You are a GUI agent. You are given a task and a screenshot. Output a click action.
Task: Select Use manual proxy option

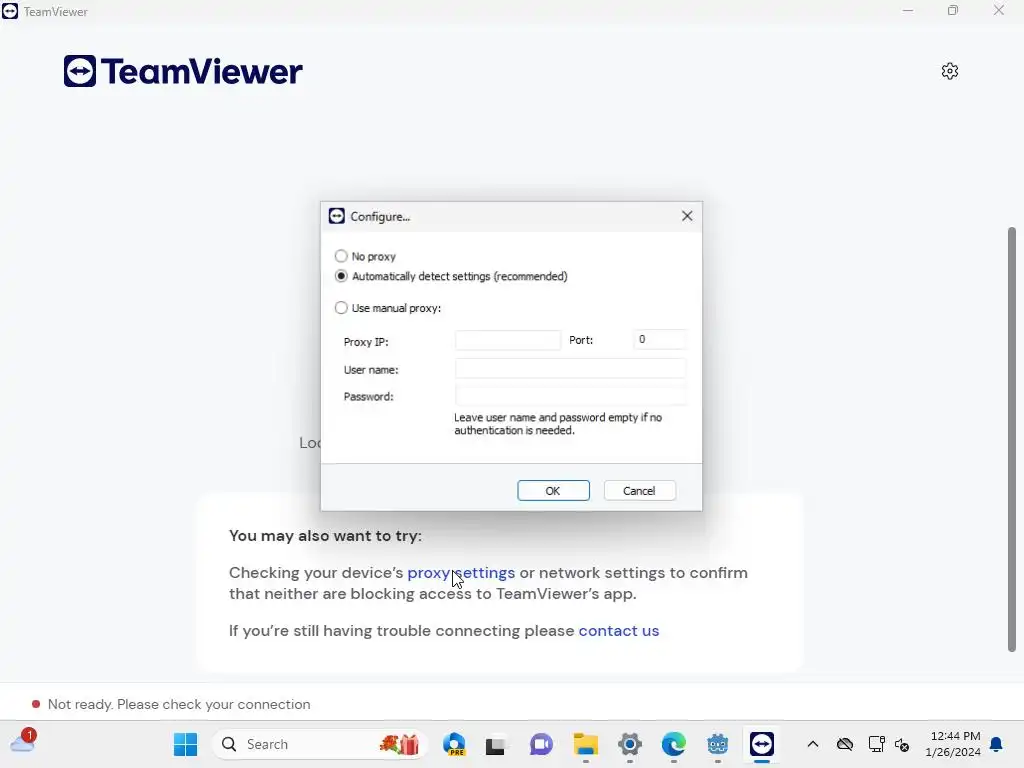click(387, 308)
